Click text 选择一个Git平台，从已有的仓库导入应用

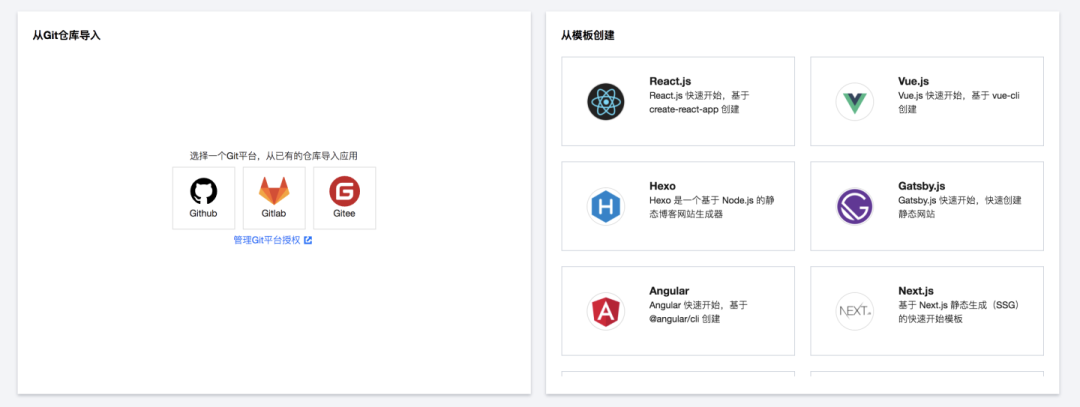[x=273, y=156]
